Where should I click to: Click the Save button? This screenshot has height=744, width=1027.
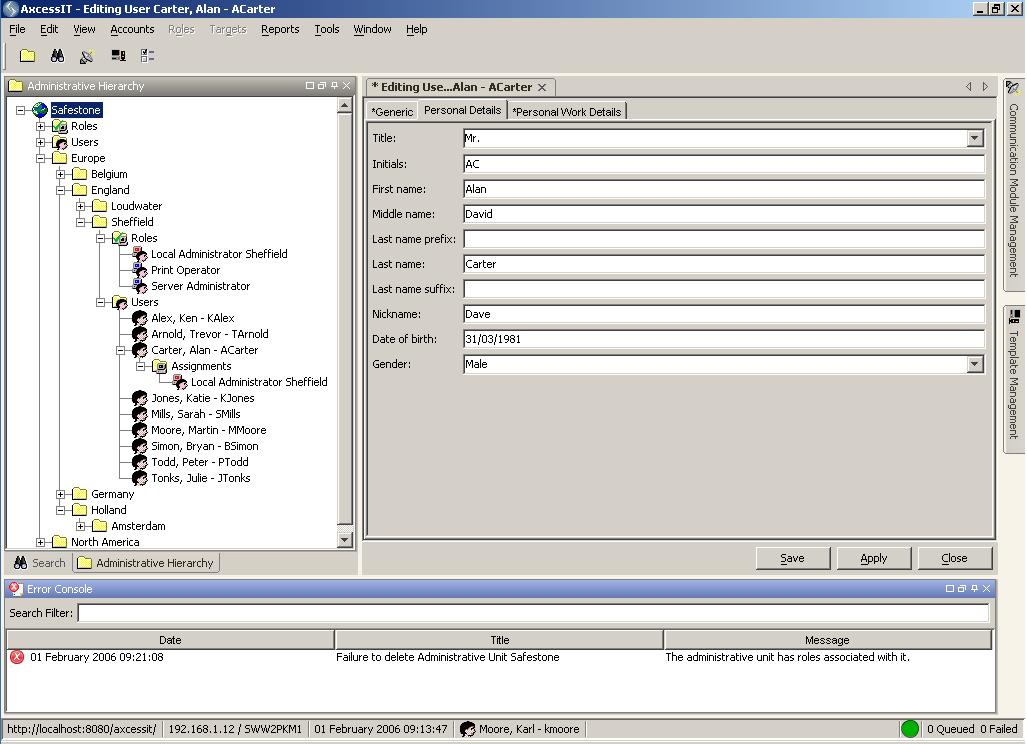793,558
